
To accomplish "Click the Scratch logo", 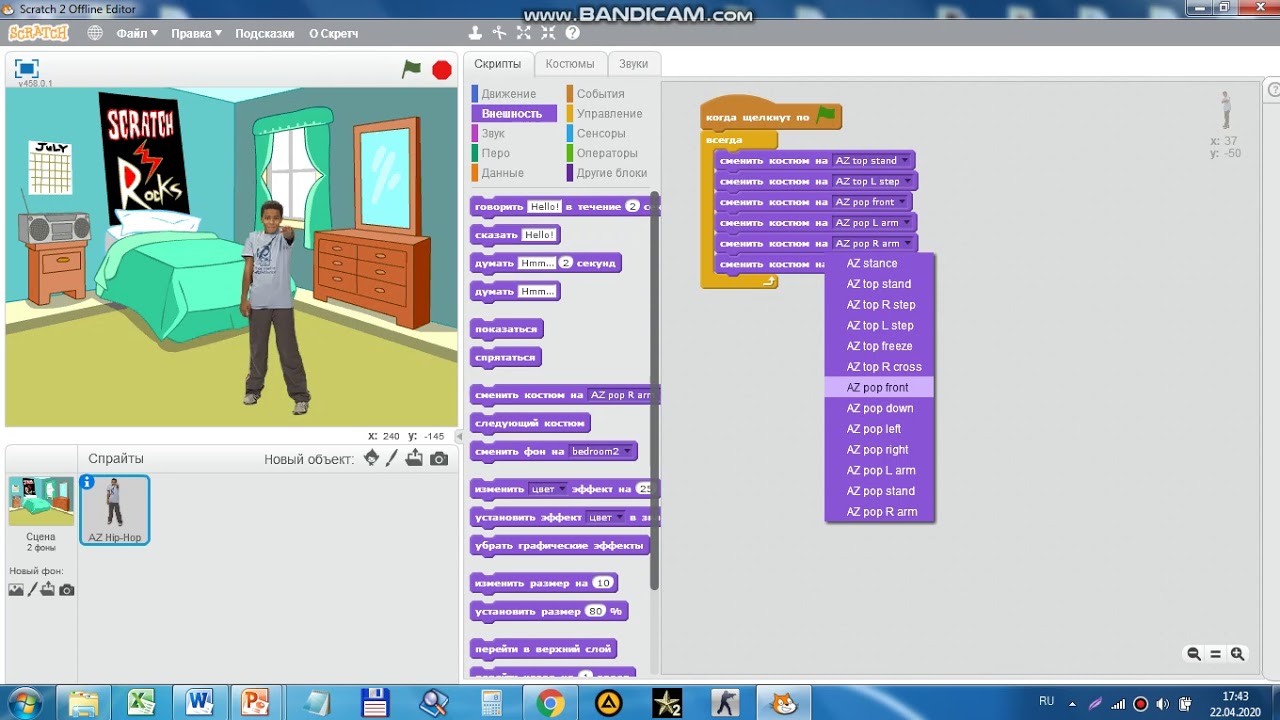I will click(38, 33).
